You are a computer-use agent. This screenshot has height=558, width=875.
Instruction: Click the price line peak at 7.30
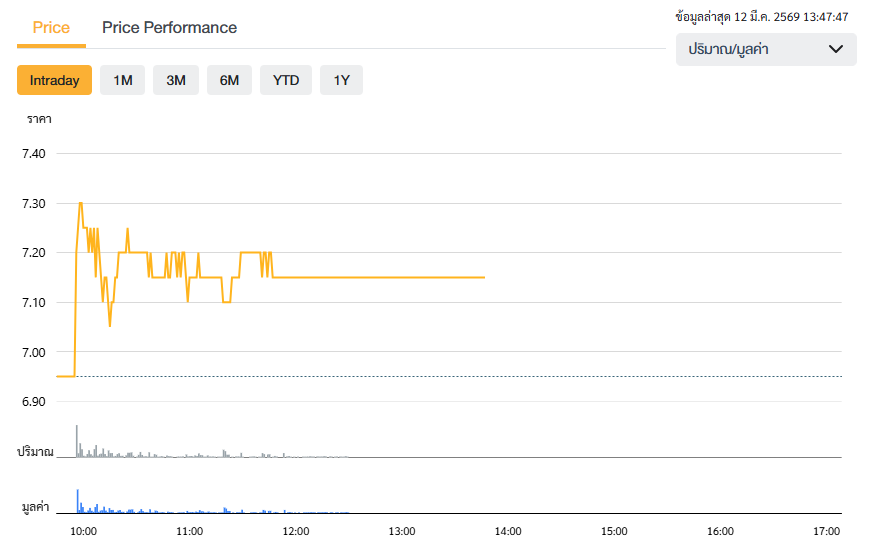[x=80, y=203]
